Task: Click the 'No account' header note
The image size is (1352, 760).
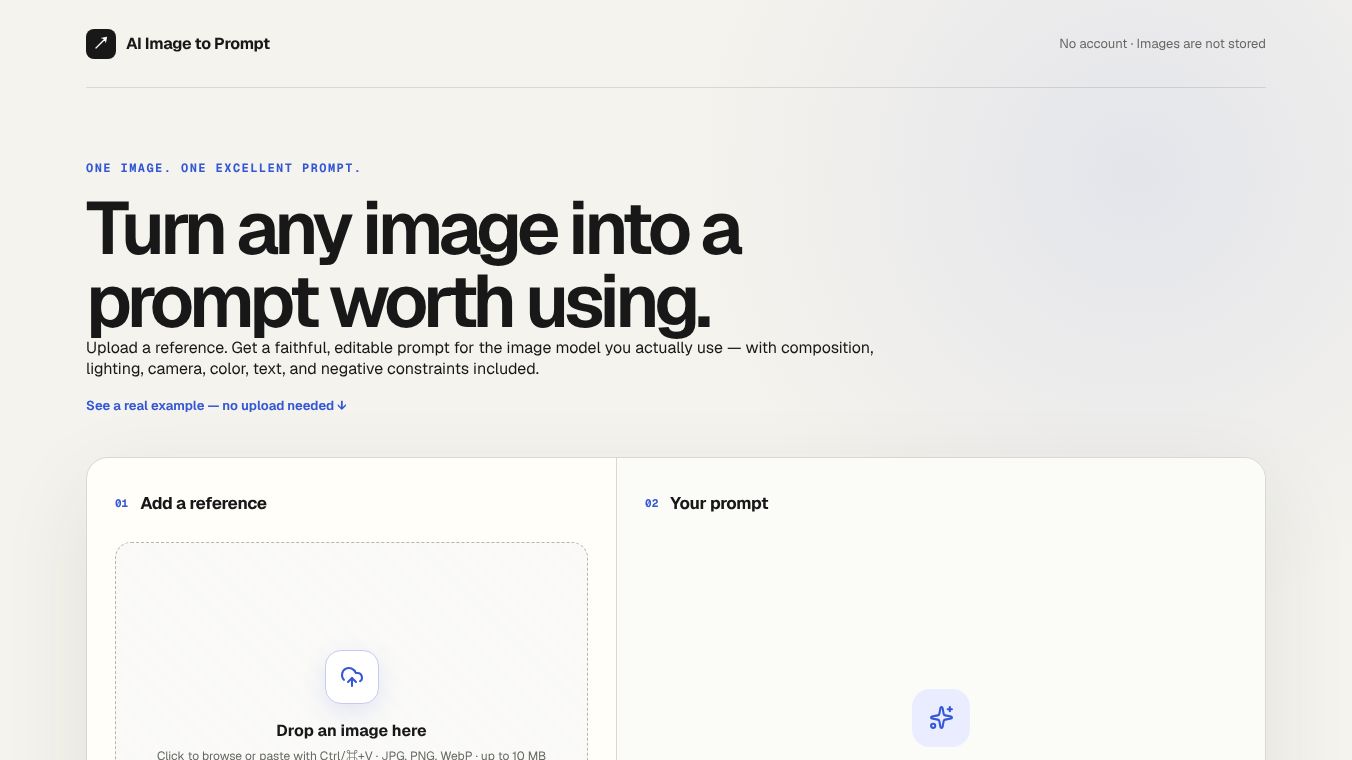Action: [x=1093, y=44]
